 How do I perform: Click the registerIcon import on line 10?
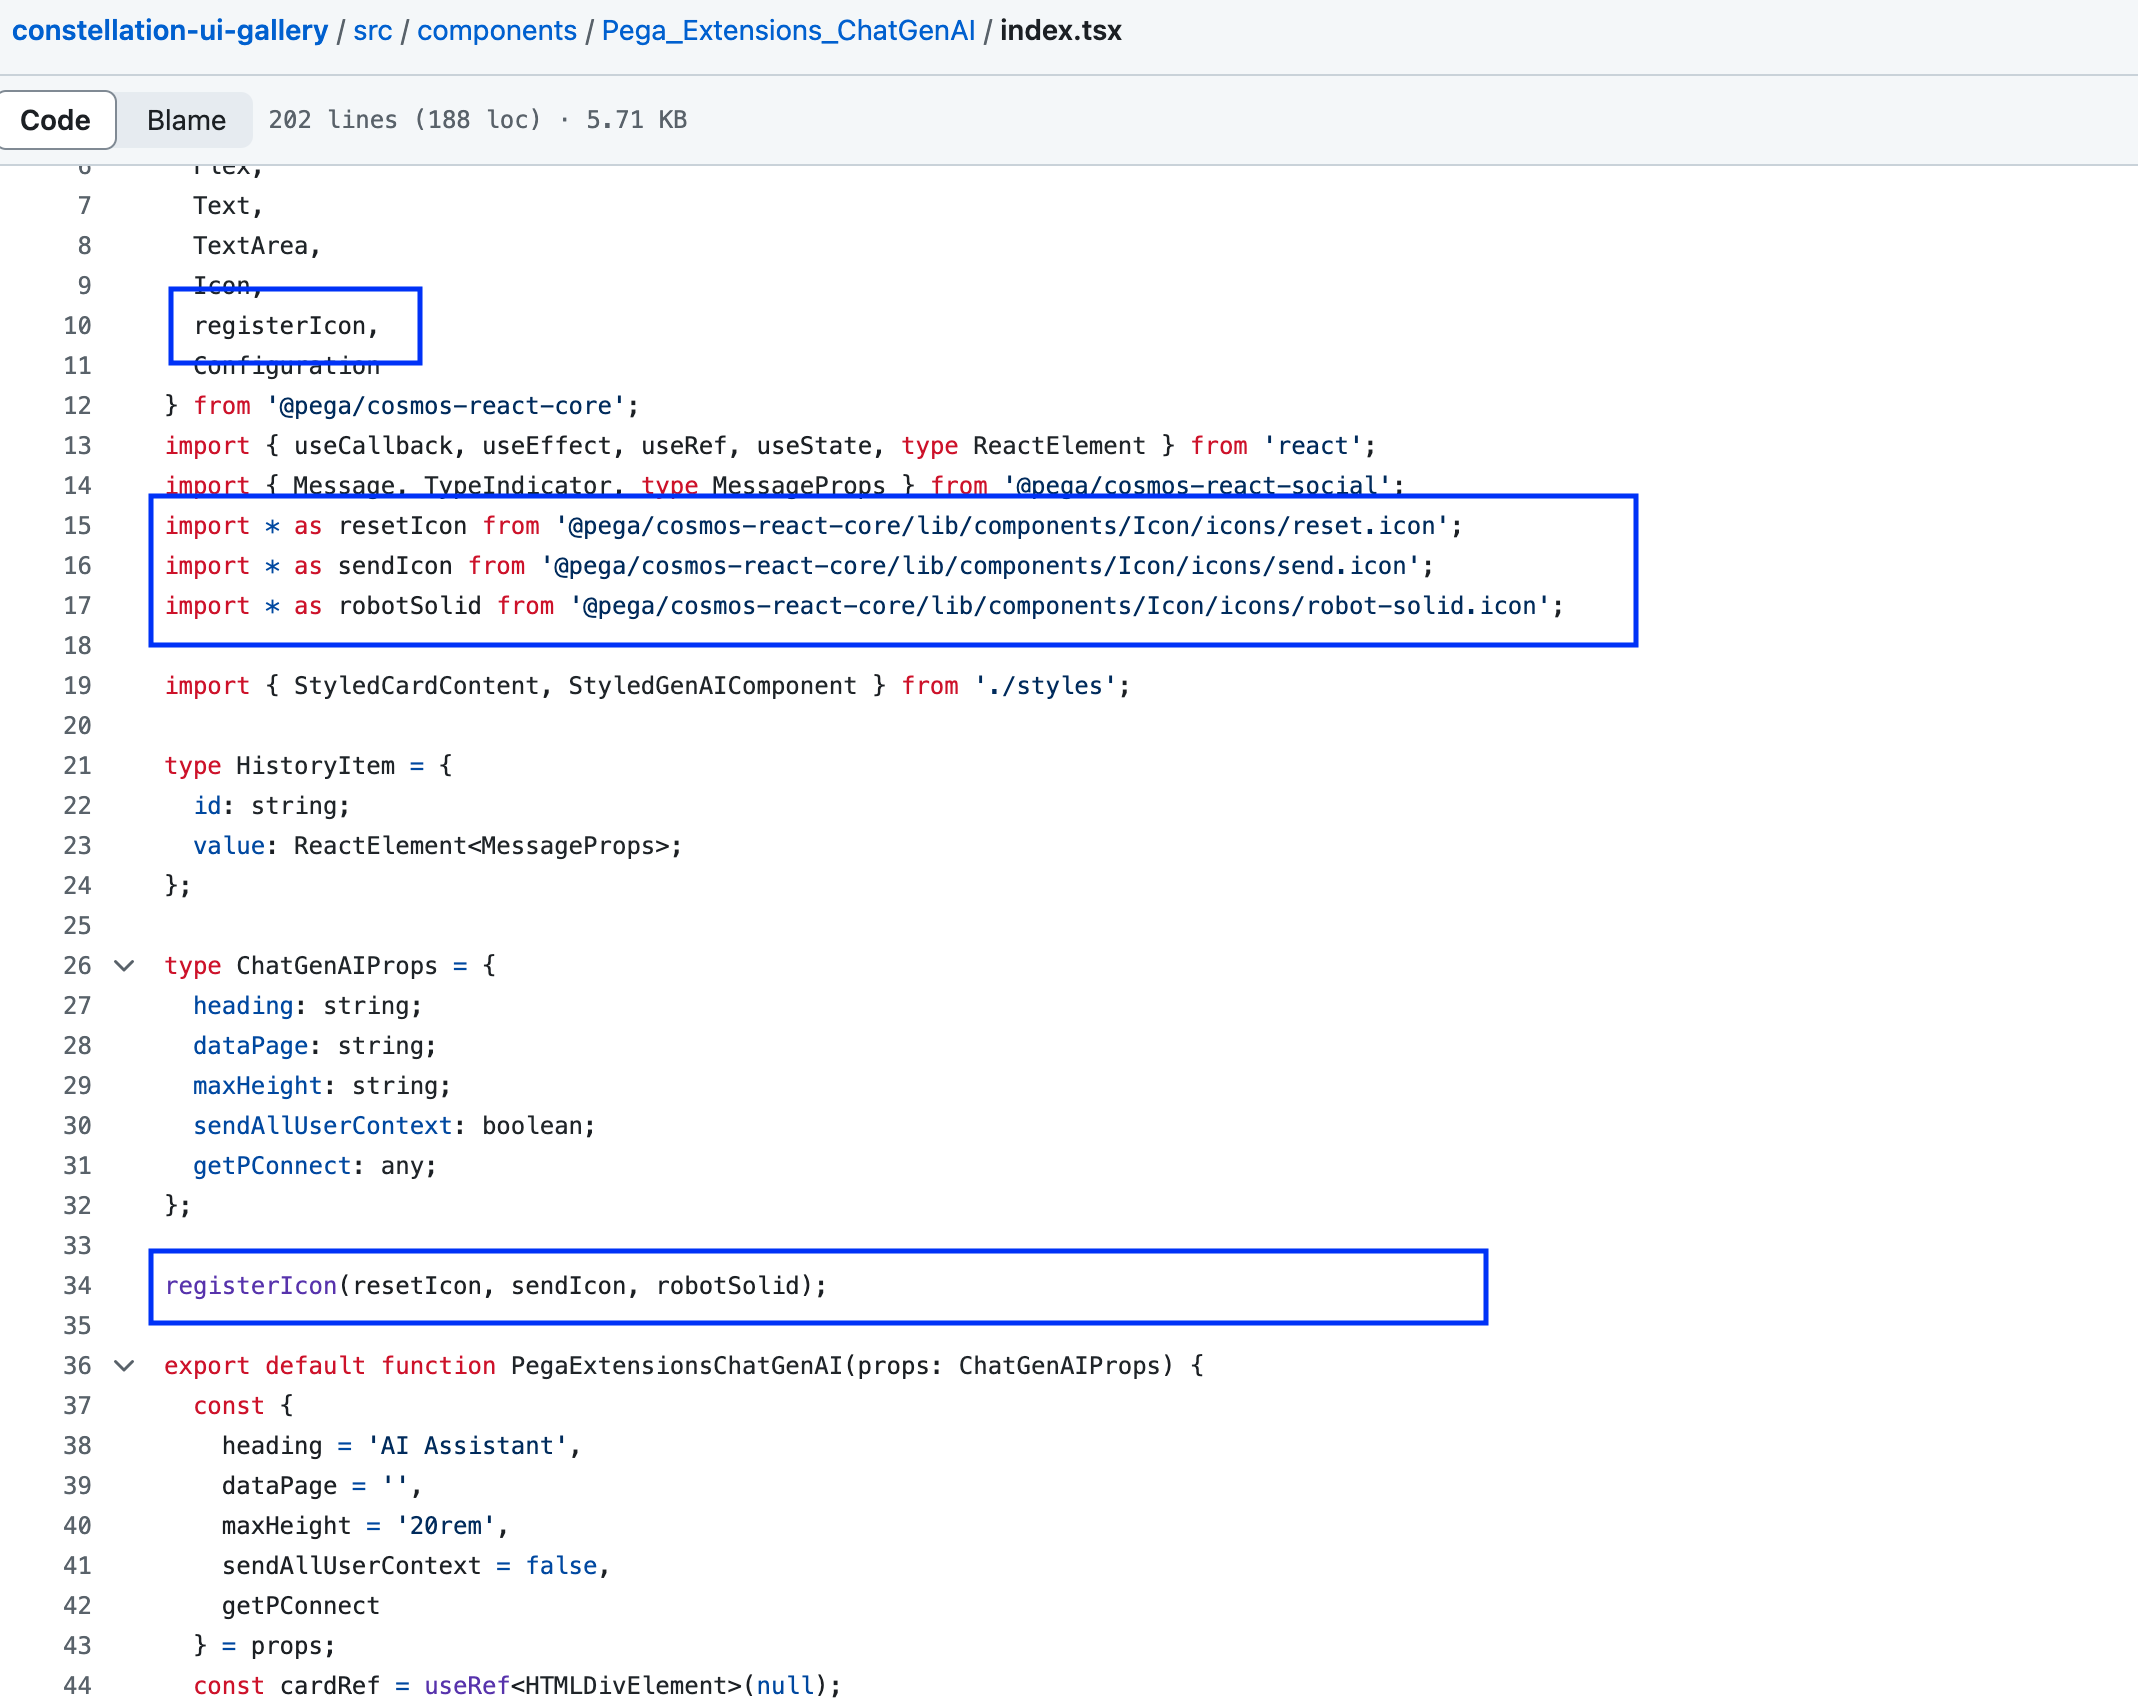(x=286, y=326)
